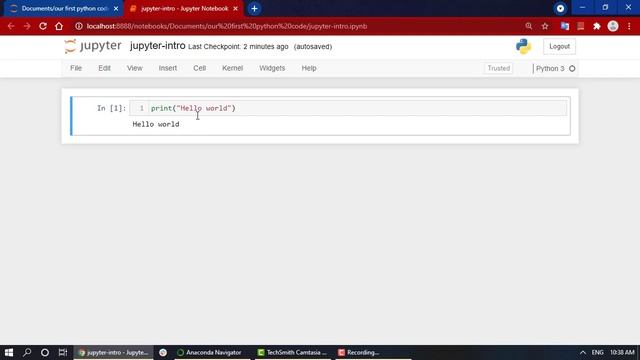Click the Logout button

point(559,47)
